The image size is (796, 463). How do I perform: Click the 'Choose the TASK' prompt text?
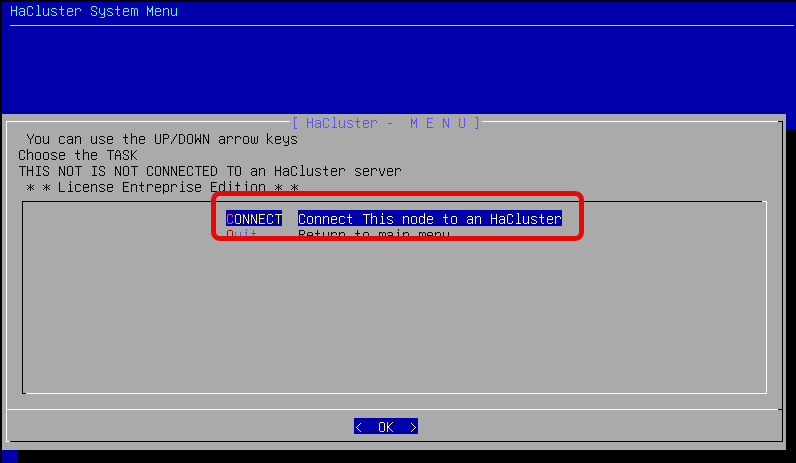pos(78,155)
